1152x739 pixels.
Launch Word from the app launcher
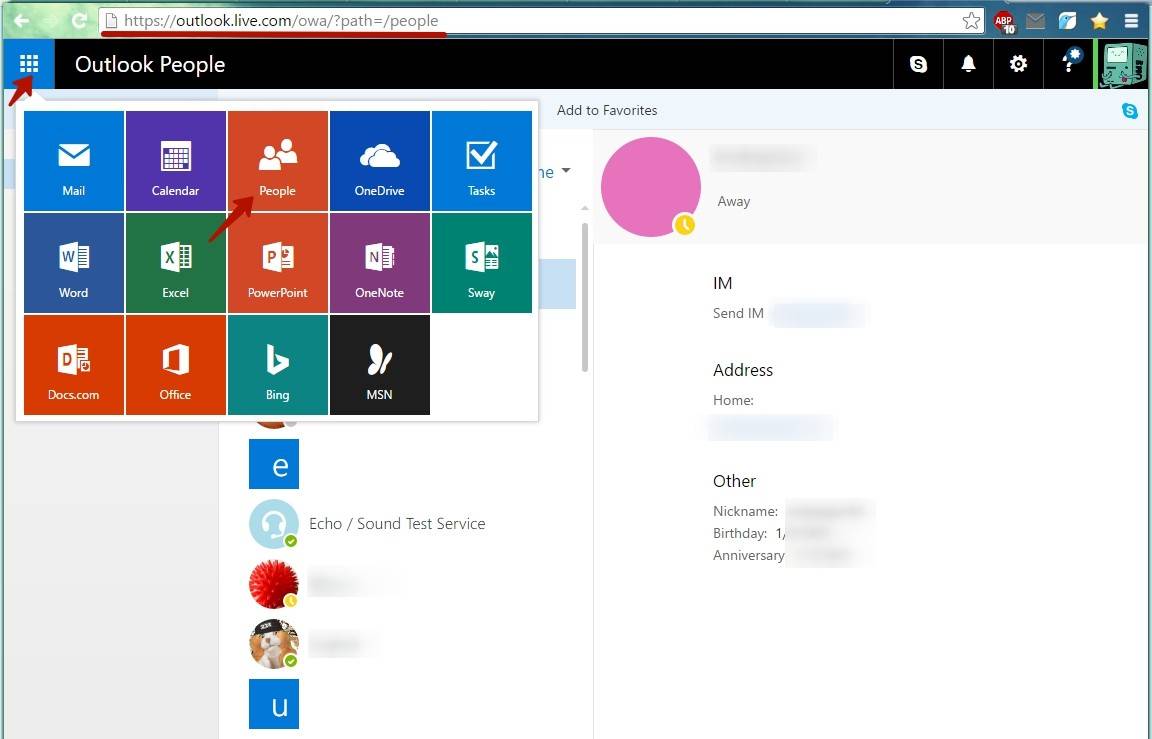click(74, 263)
